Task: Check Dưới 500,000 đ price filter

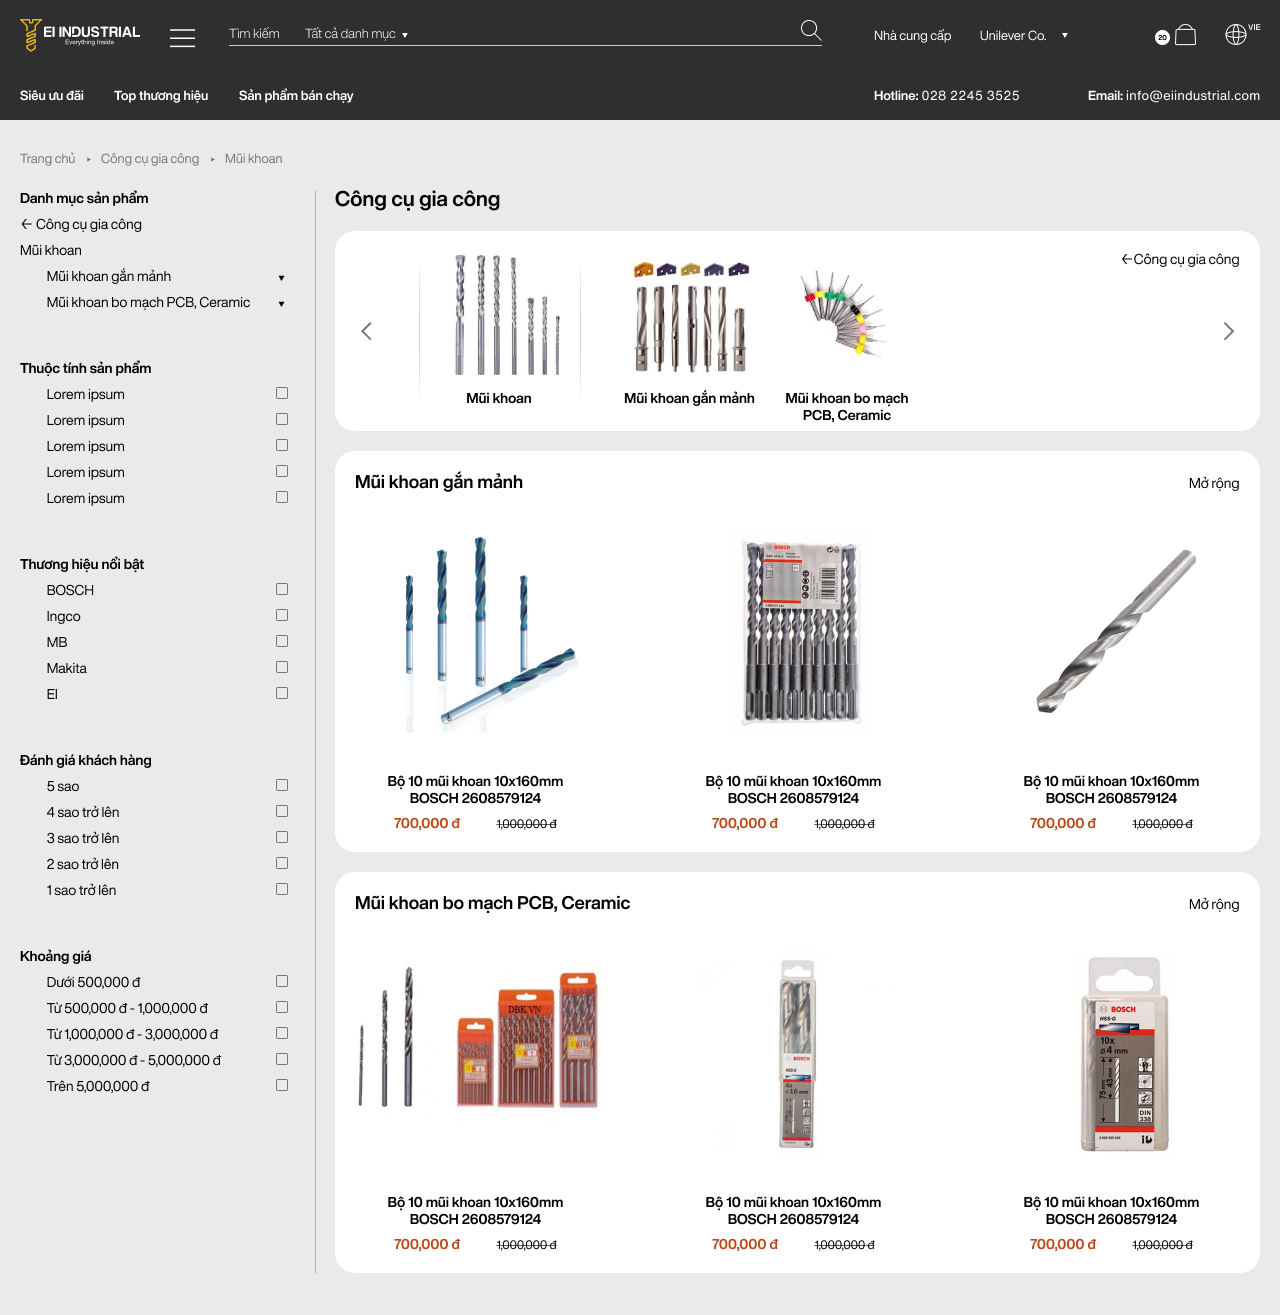Action: point(282,982)
